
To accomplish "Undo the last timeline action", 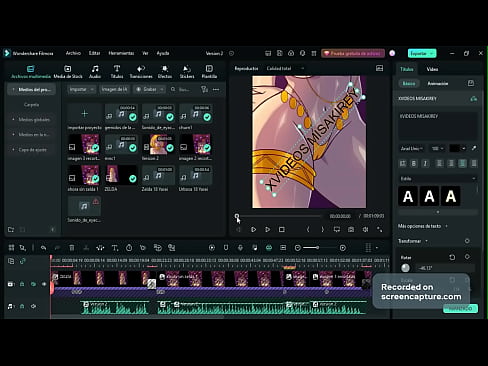I will point(43,248).
